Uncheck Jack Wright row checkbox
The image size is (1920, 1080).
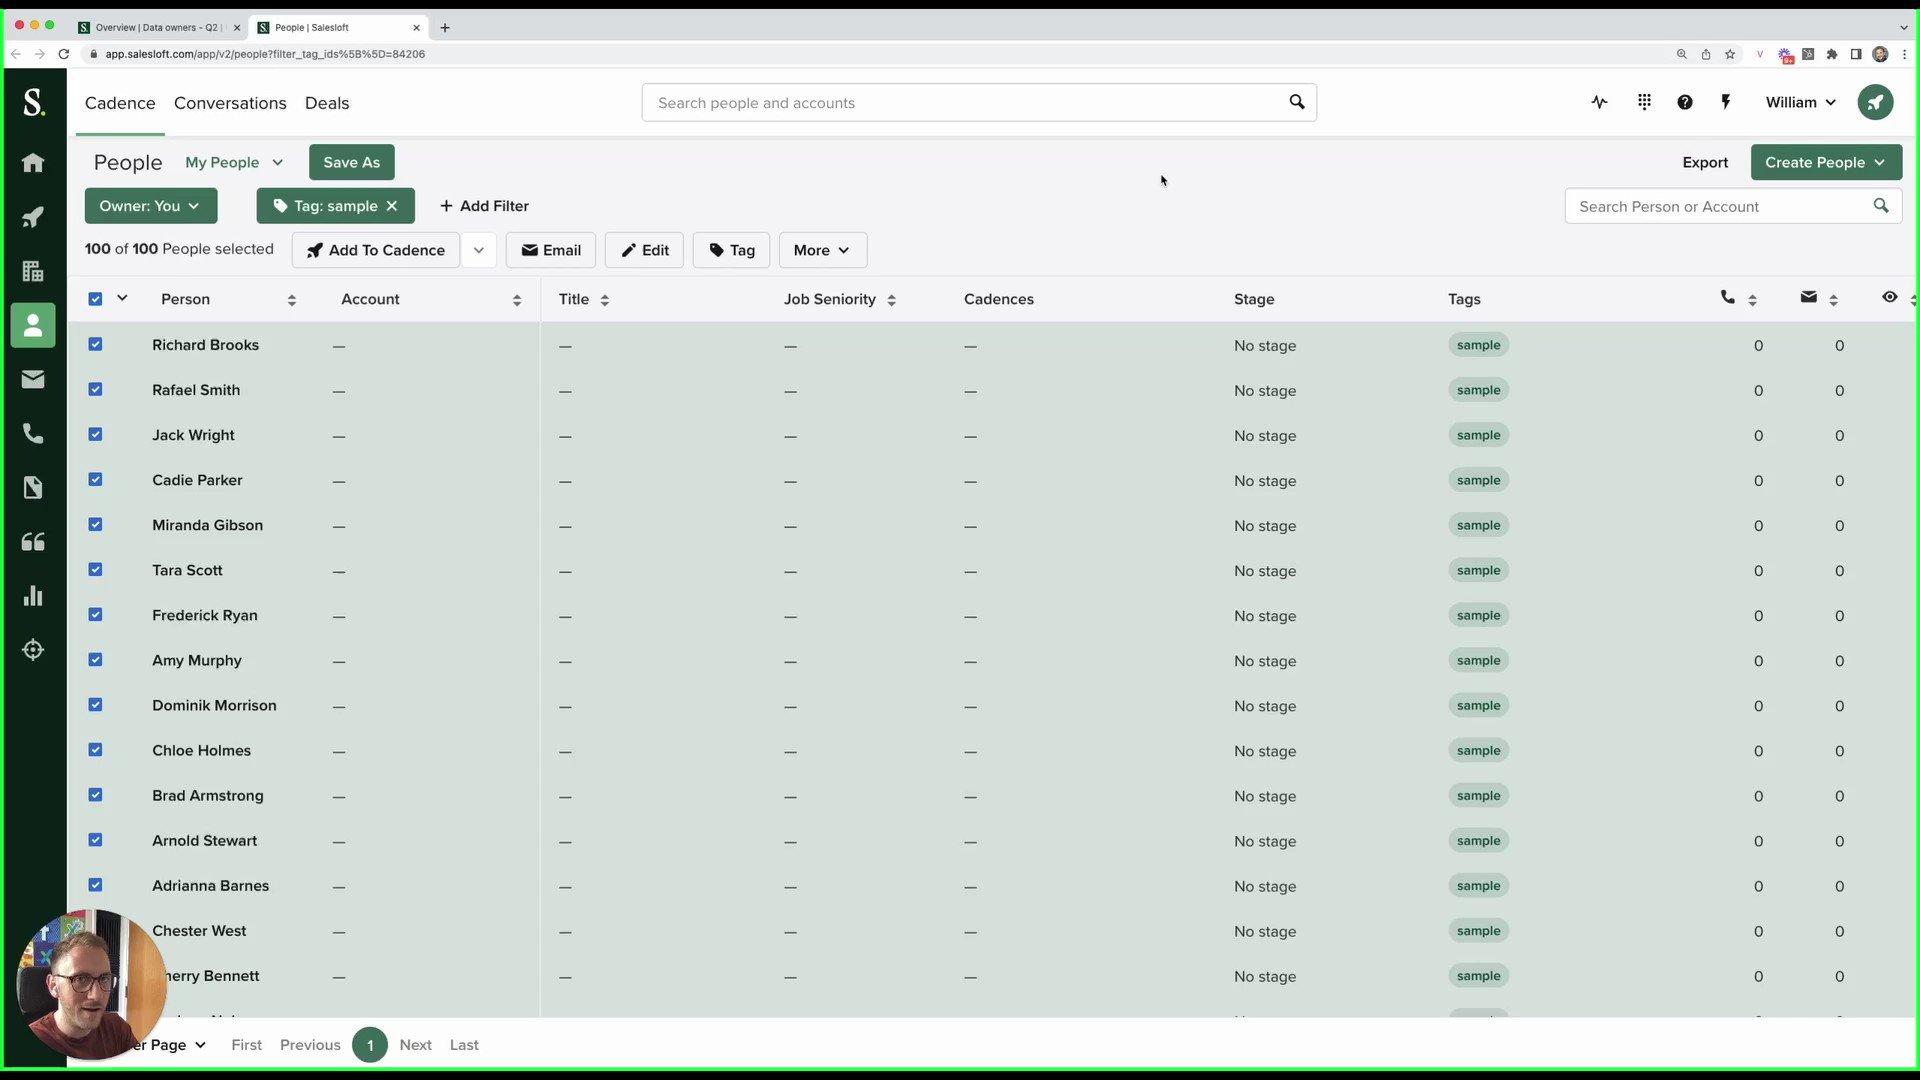(95, 435)
